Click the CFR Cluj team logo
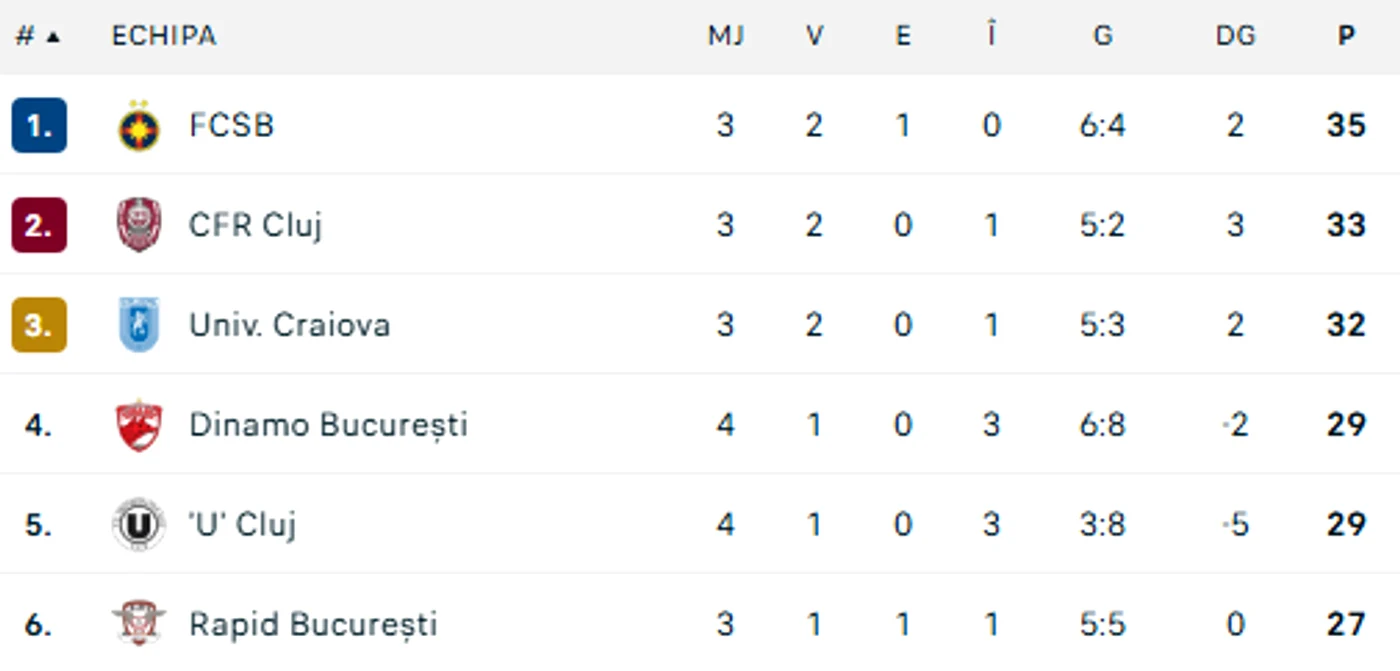The height and width of the screenshot is (671, 1400). 139,225
